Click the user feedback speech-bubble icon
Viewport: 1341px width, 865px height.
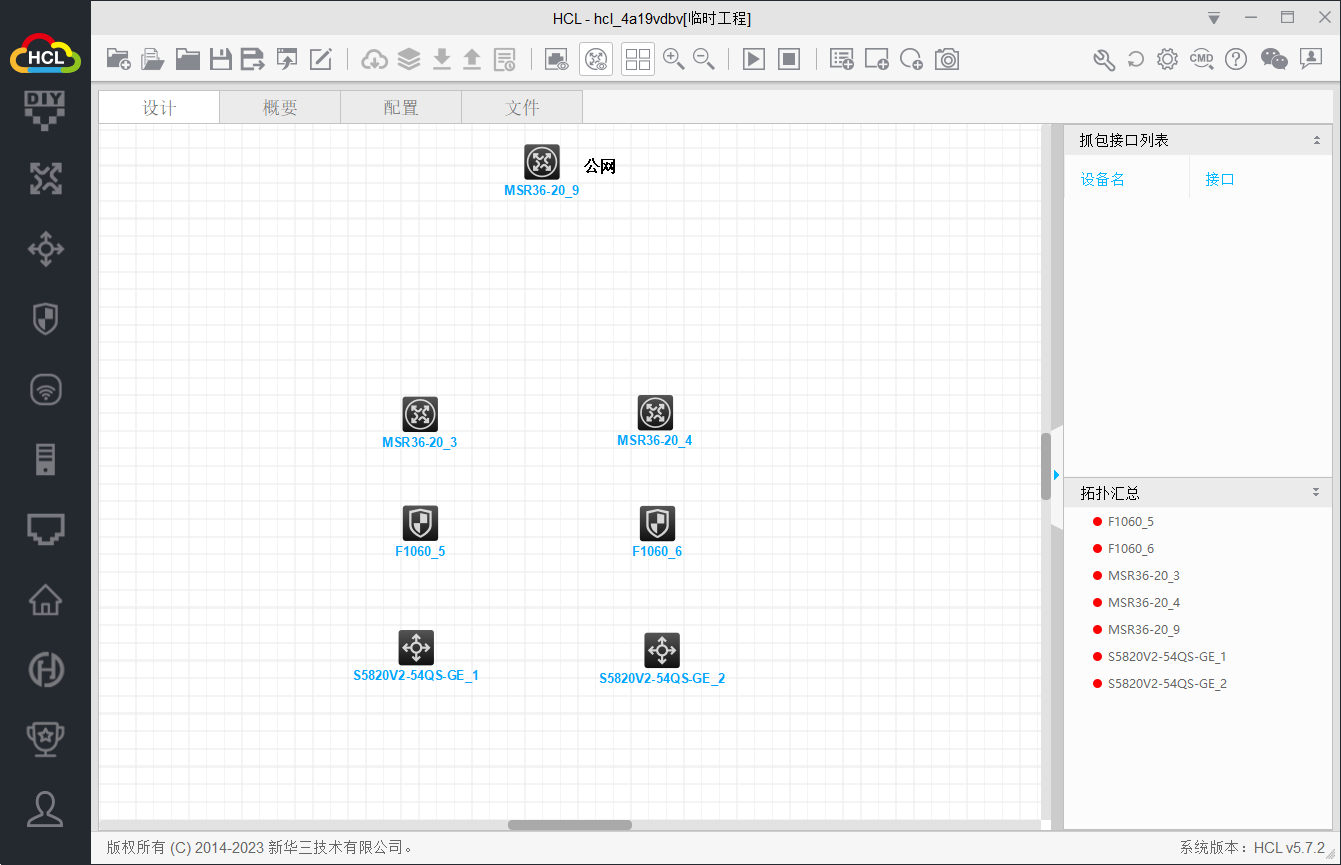(1311, 59)
